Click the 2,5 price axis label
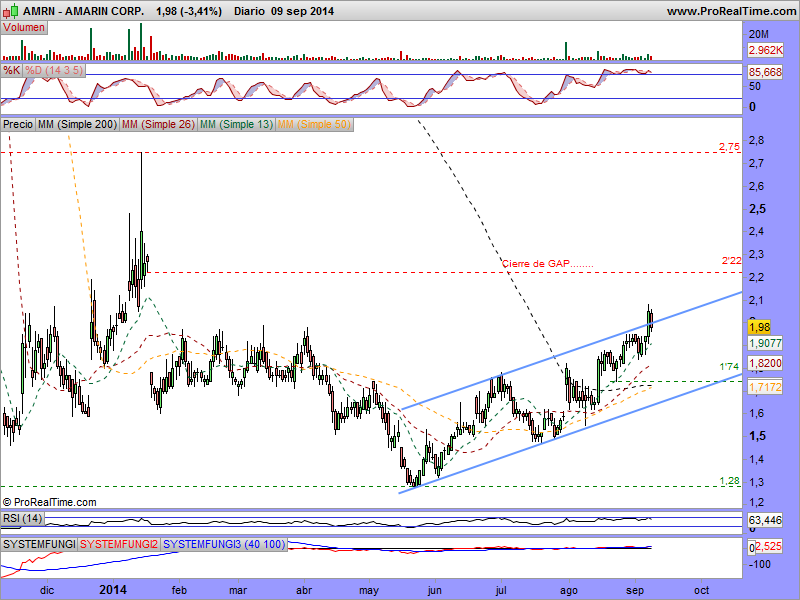800x600 pixels. click(758, 209)
